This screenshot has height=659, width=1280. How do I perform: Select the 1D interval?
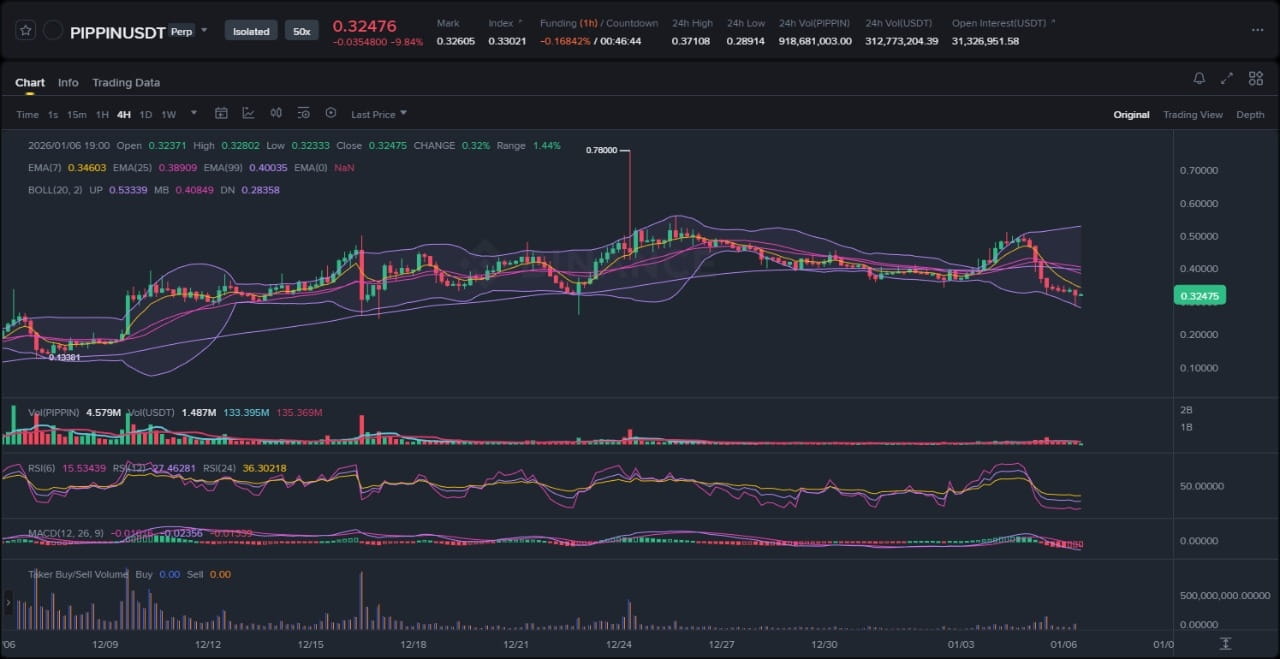(x=146, y=114)
